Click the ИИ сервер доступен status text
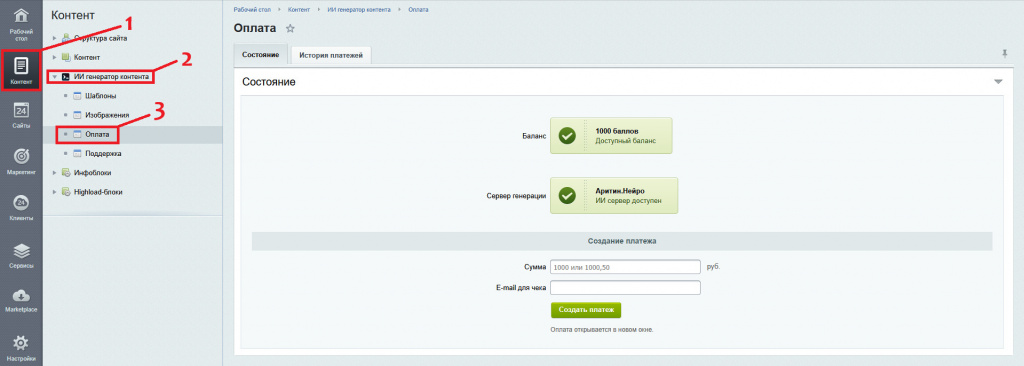 click(x=629, y=201)
